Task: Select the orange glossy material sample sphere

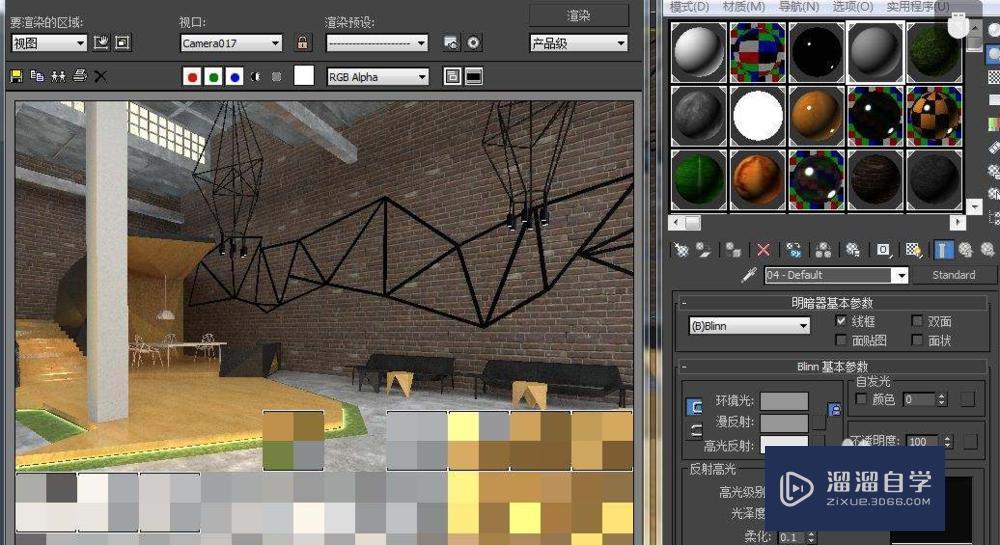Action: click(816, 116)
